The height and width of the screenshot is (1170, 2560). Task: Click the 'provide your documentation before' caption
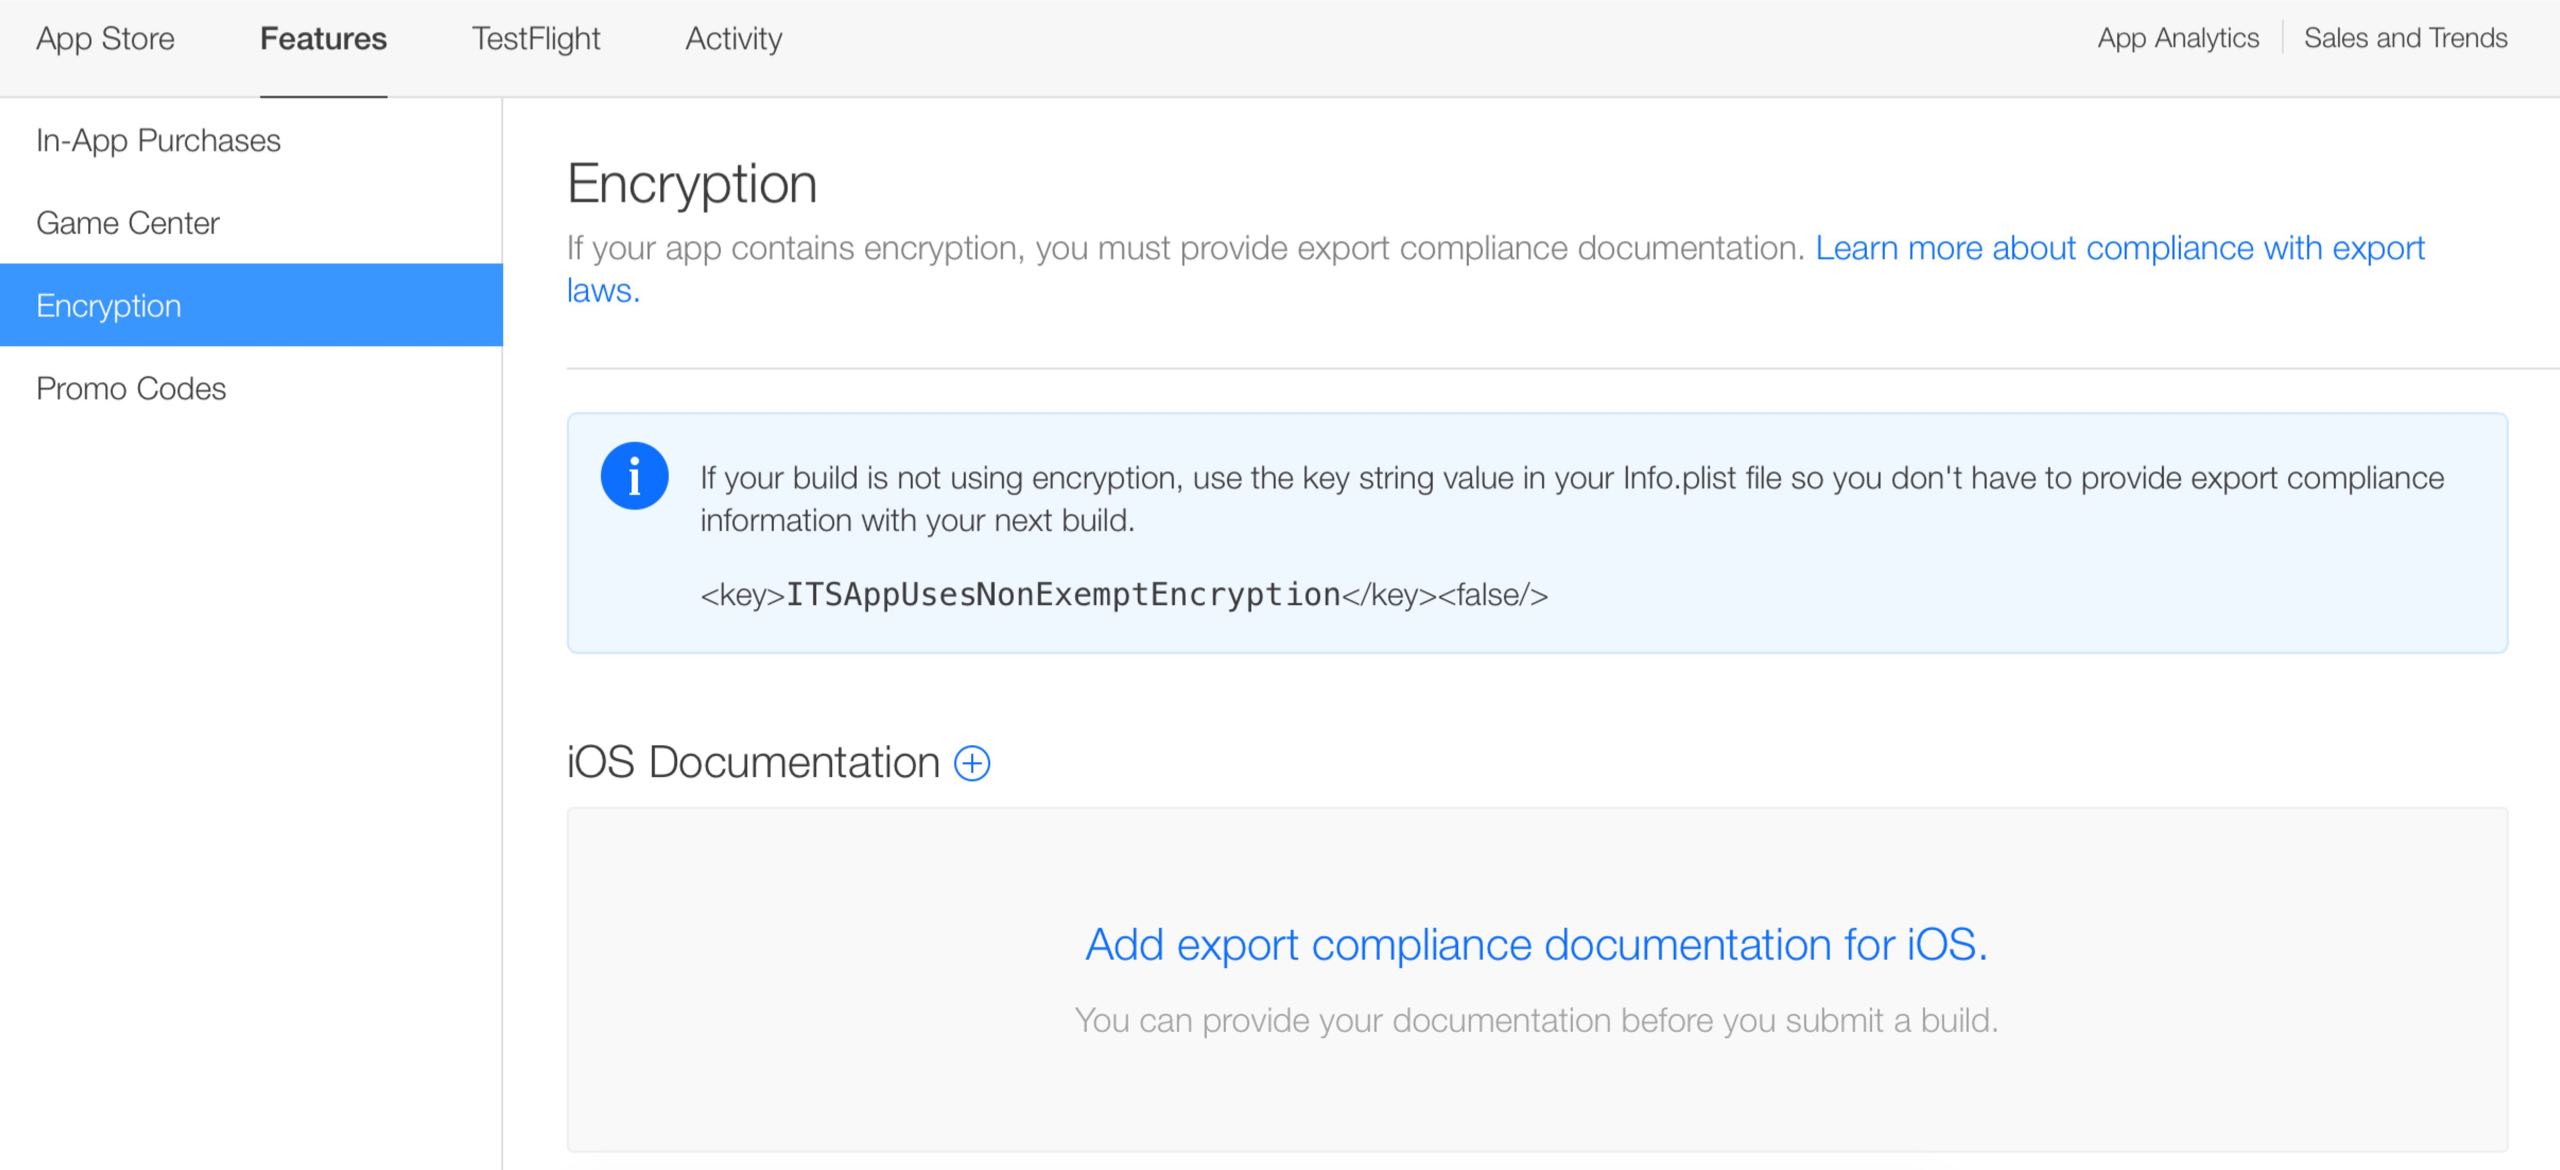coord(1536,1020)
